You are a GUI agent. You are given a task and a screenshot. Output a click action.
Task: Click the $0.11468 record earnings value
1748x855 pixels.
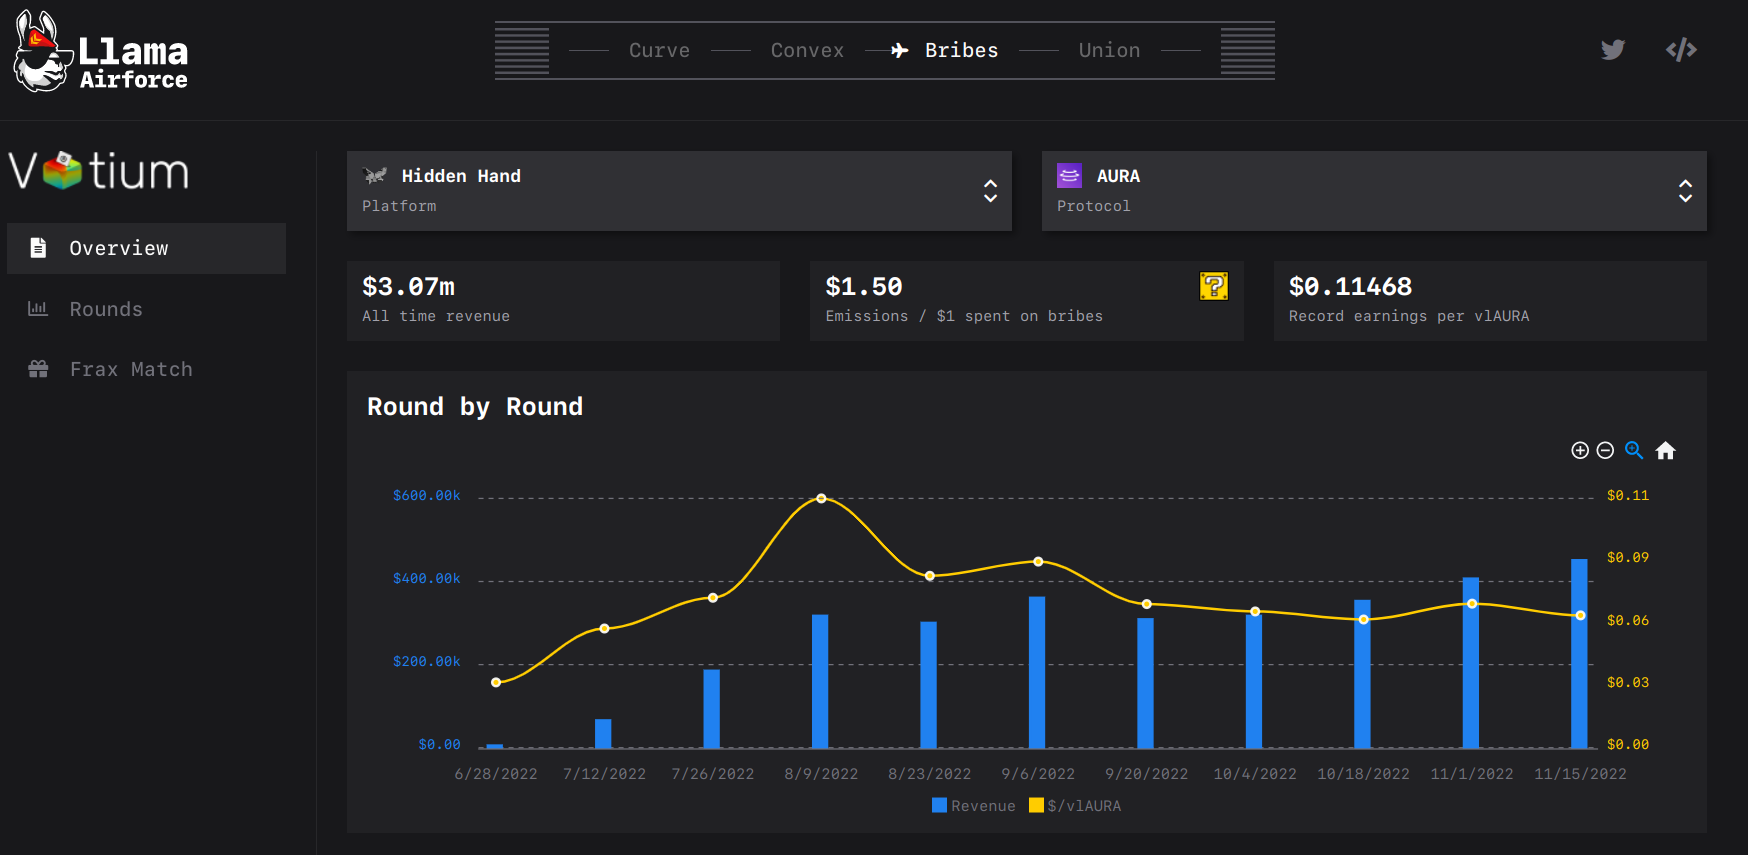tap(1350, 287)
